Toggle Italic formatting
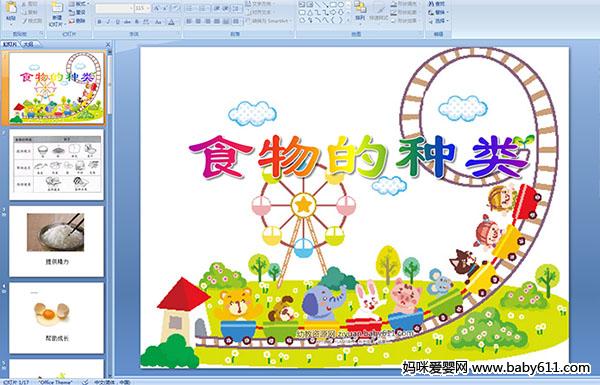The width and height of the screenshot is (600, 385). [x=109, y=22]
